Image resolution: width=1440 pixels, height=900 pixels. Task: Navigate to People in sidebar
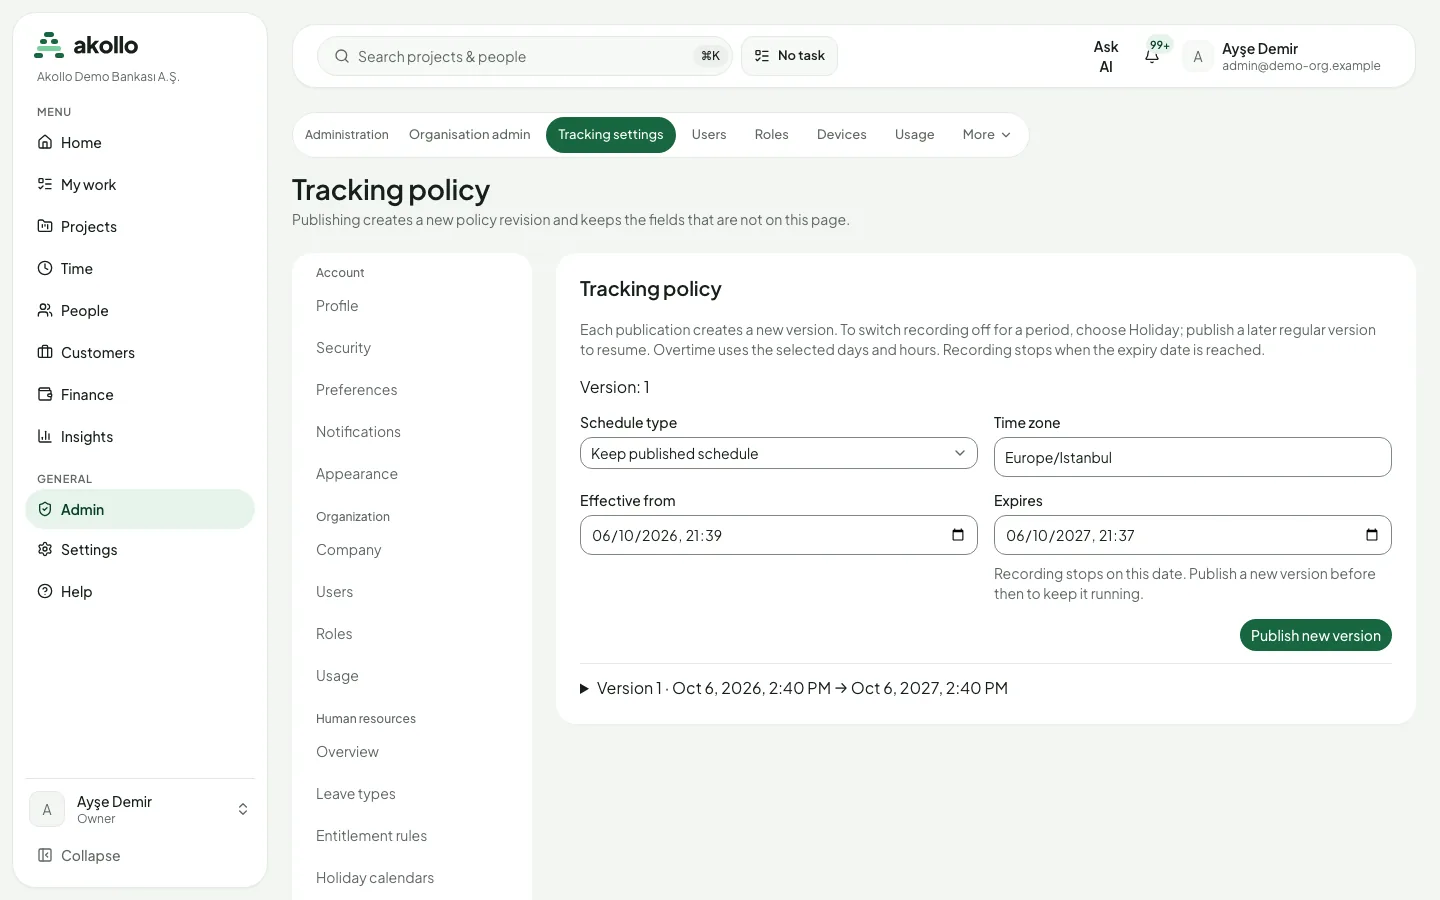[140, 311]
